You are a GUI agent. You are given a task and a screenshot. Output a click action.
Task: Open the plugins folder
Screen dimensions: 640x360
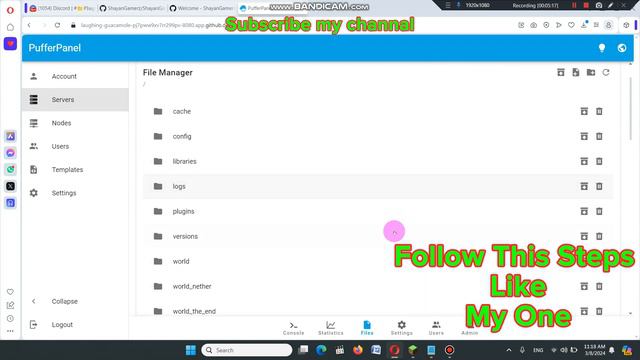coord(378,211)
